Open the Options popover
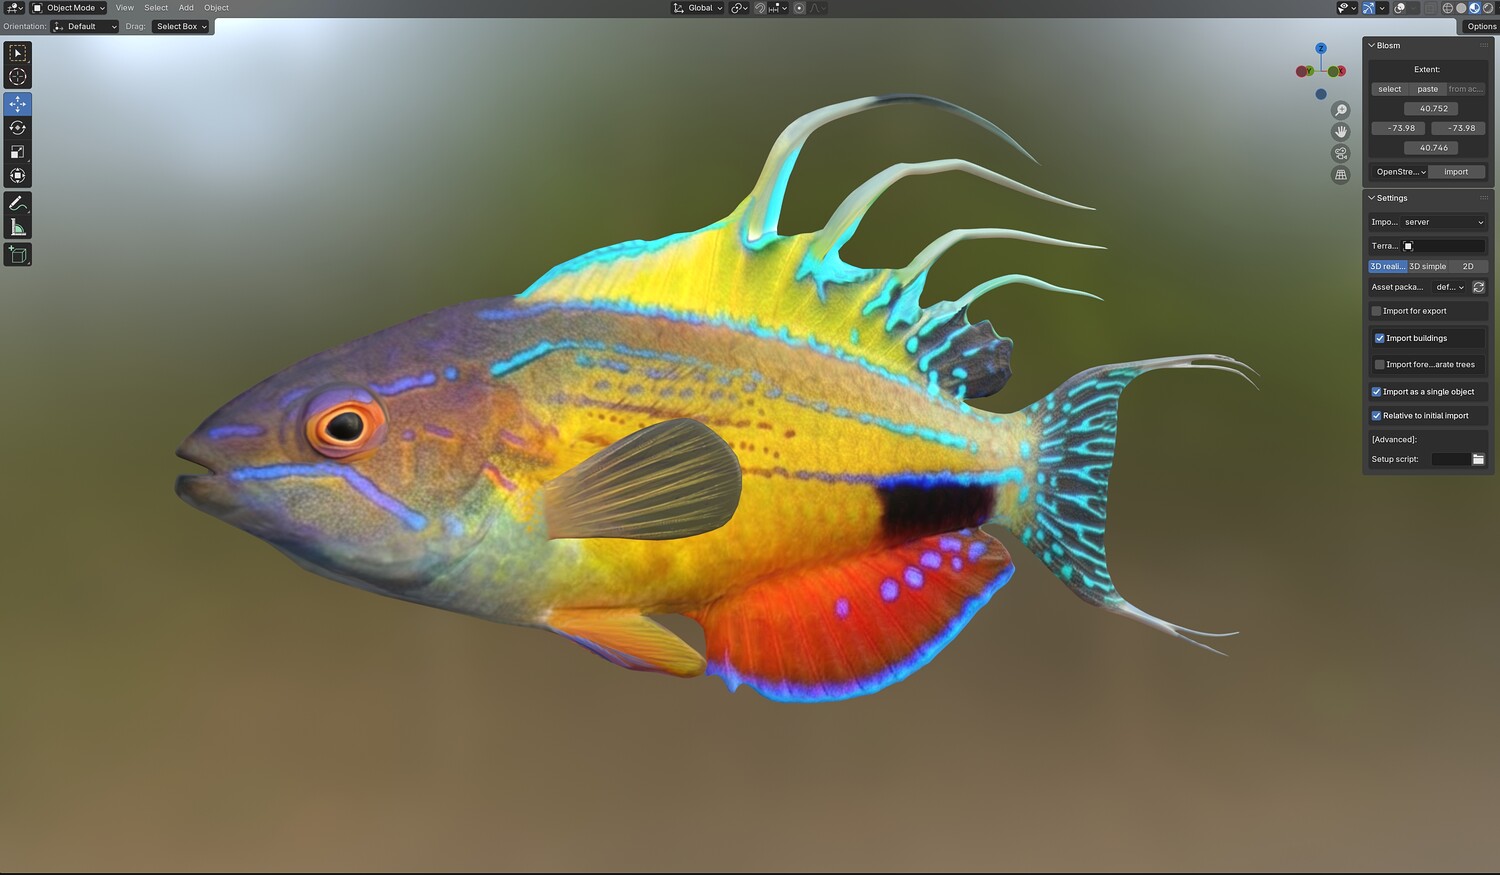The height and width of the screenshot is (875, 1500). point(1481,27)
